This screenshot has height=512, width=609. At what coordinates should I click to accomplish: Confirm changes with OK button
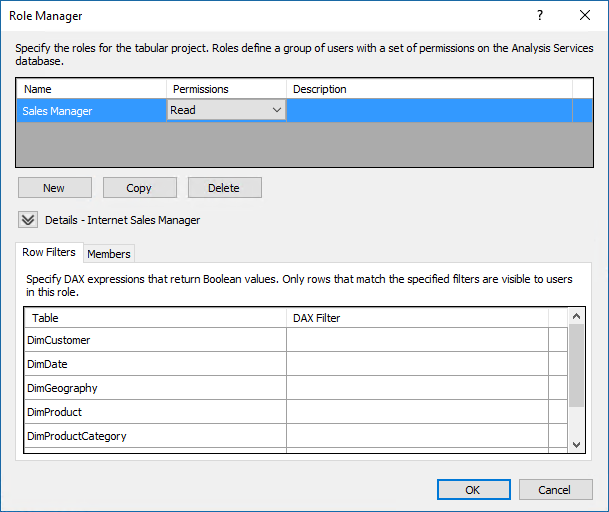click(x=473, y=489)
